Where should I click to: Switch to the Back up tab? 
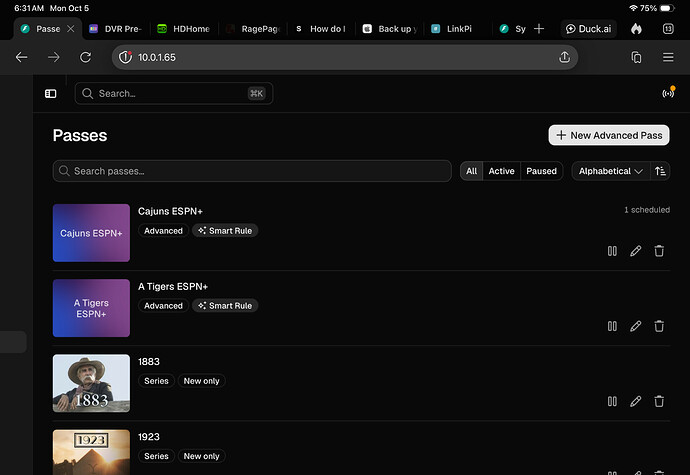[389, 29]
